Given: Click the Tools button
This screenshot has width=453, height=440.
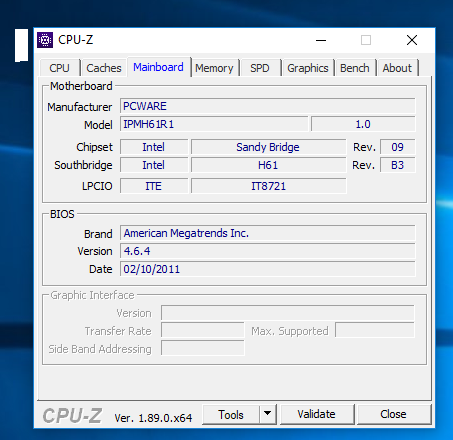Looking at the screenshot, I should point(231,415).
